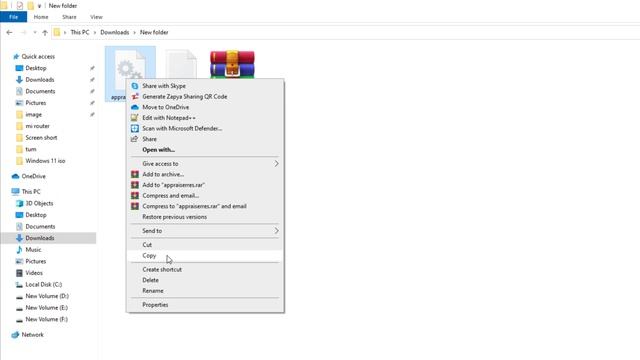Click WinRAR icon beside Compress to "appraiserres.rar" and email
This screenshot has width=640, height=360.
pos(135,206)
